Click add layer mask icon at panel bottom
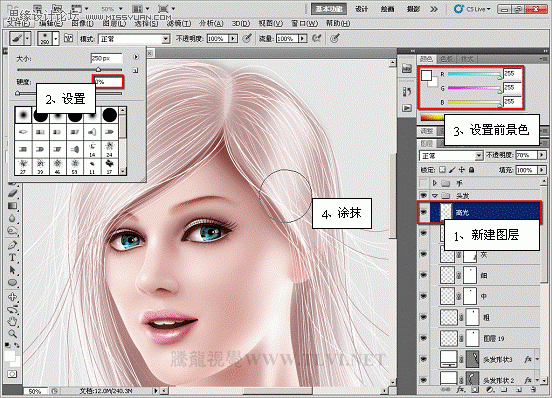This screenshot has width=552, height=398. pos(475,390)
